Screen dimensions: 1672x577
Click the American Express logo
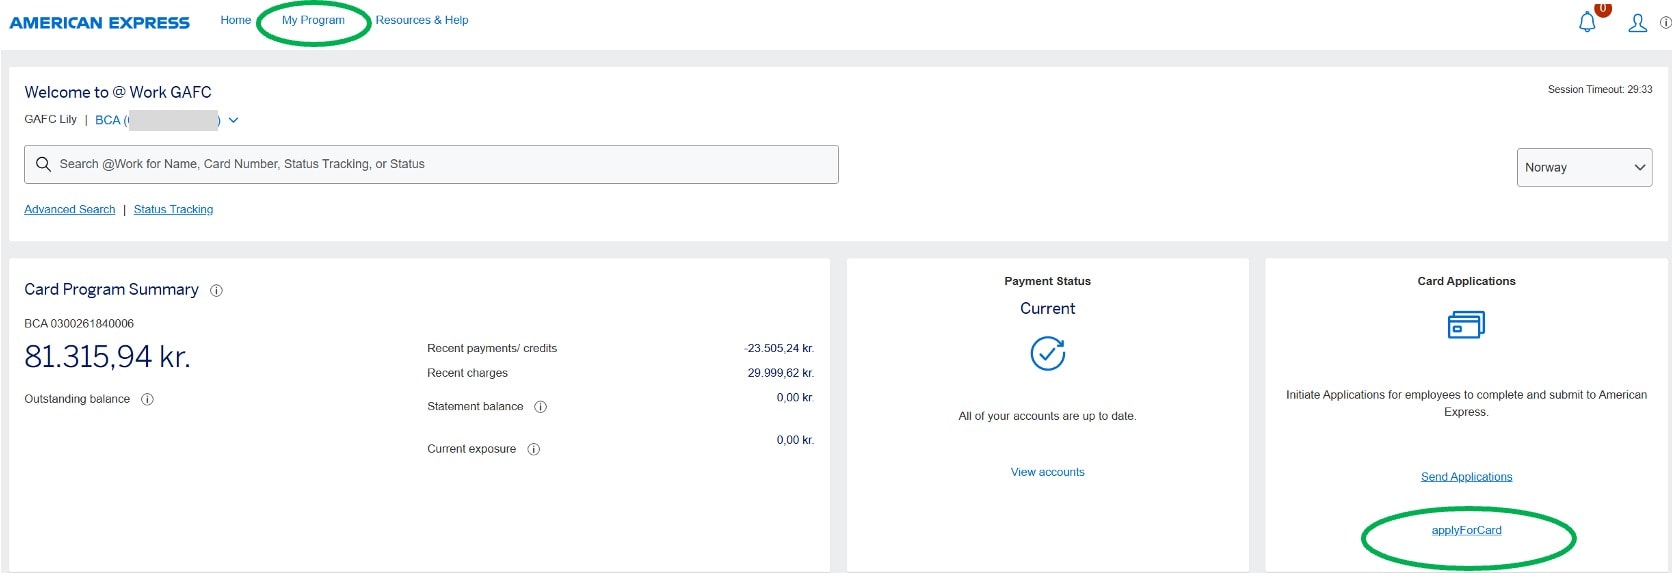point(99,22)
